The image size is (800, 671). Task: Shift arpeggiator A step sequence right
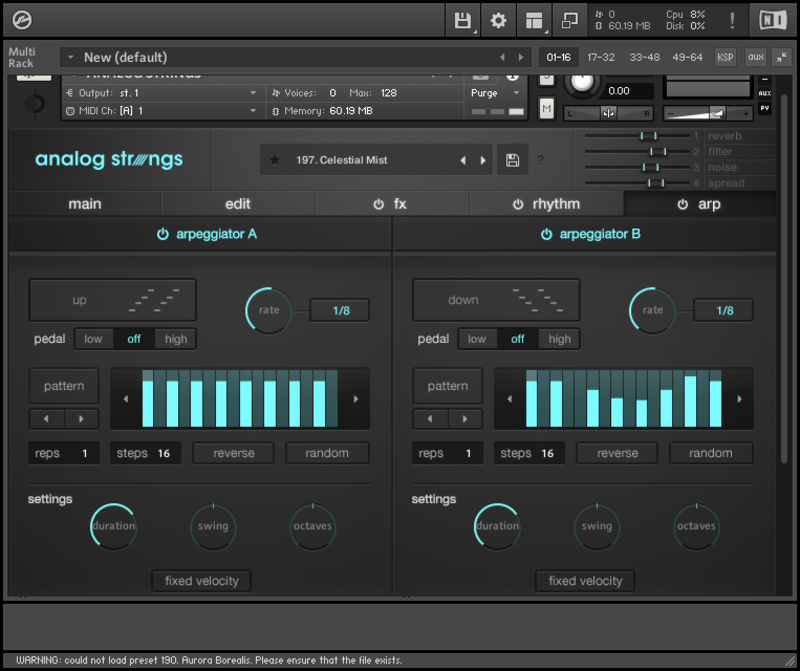pos(356,399)
